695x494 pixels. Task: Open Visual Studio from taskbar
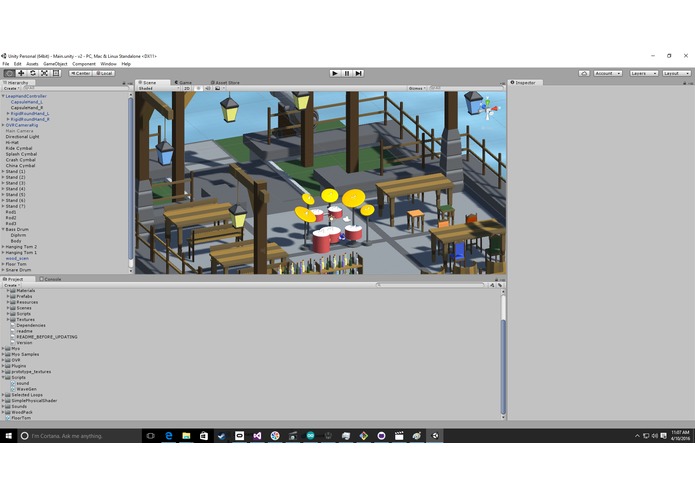(x=257, y=436)
